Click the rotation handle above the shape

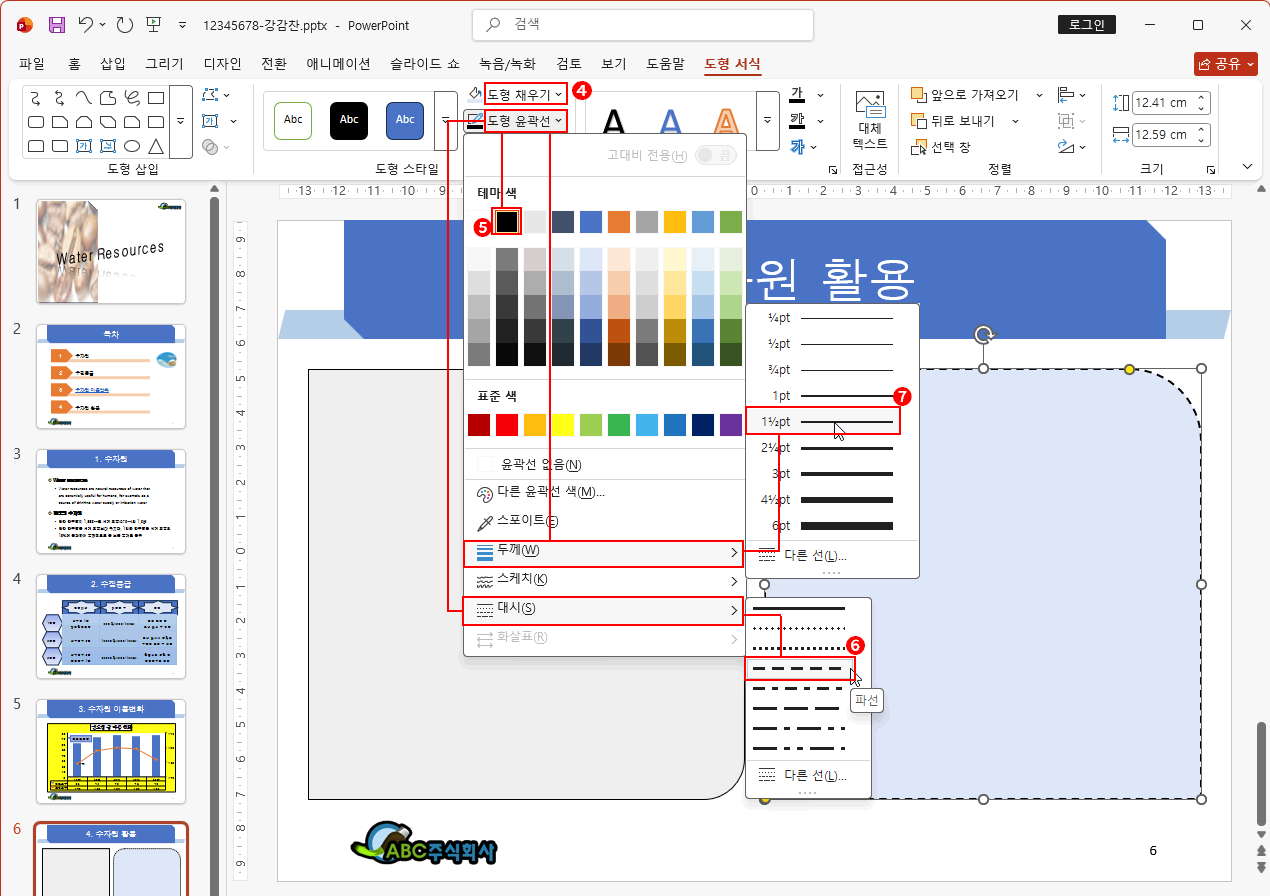[984, 334]
